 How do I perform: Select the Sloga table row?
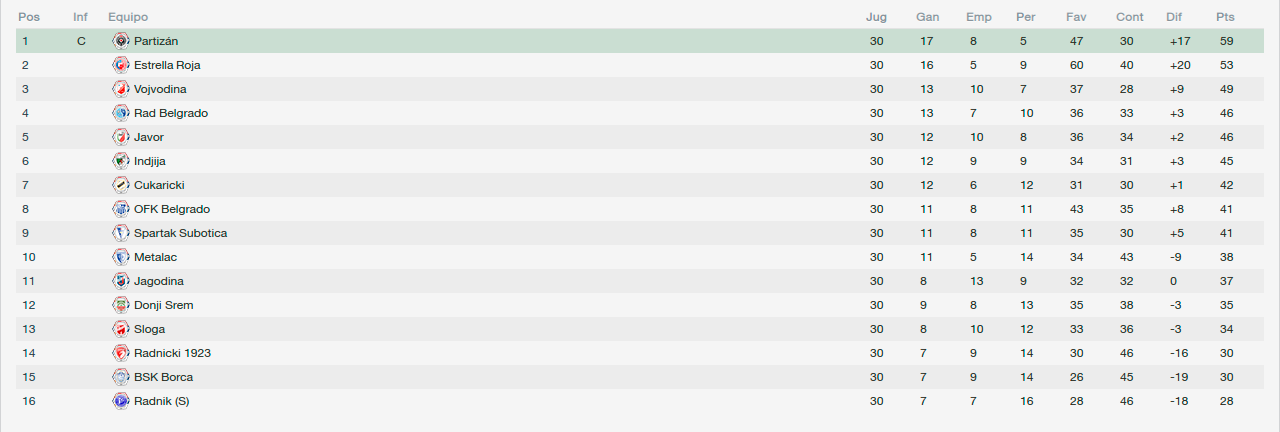tap(640, 329)
